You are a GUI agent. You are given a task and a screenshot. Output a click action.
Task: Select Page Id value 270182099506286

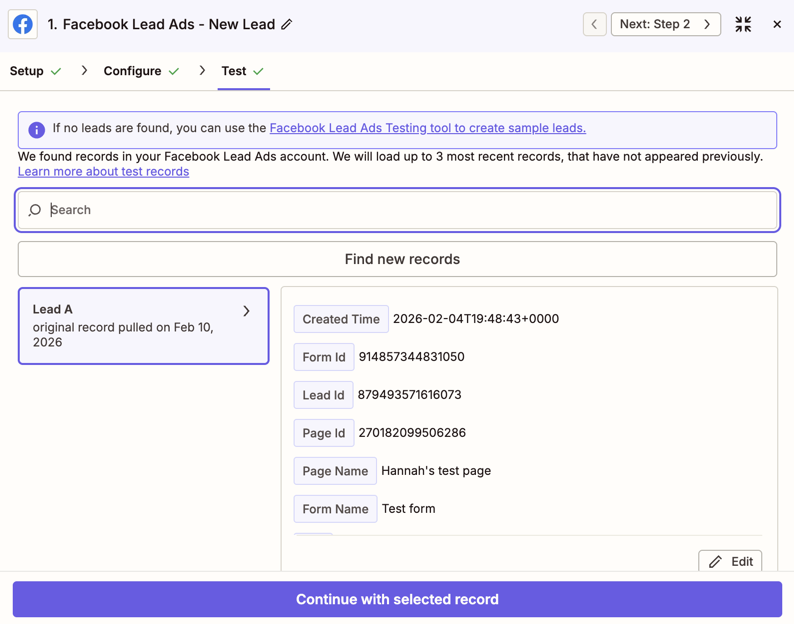[x=412, y=433]
